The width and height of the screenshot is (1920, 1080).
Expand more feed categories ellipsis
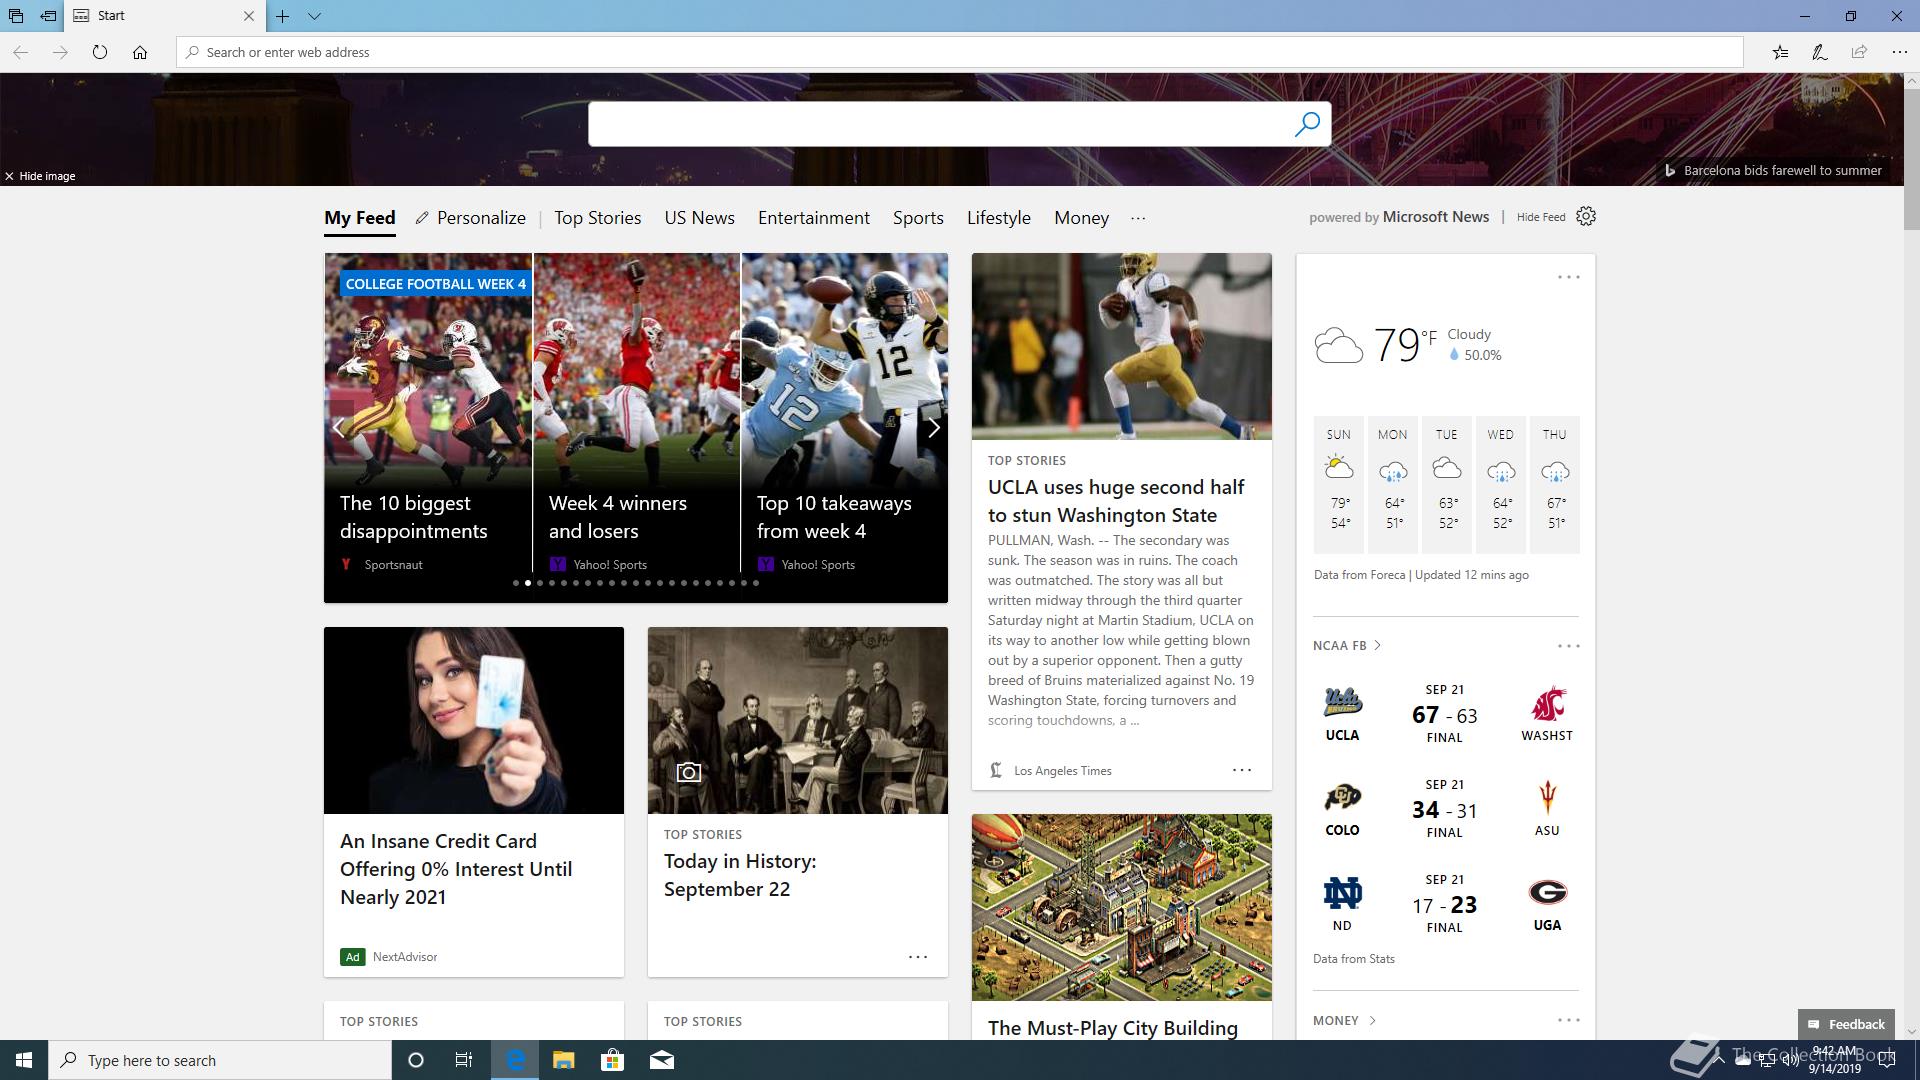coord(1138,218)
